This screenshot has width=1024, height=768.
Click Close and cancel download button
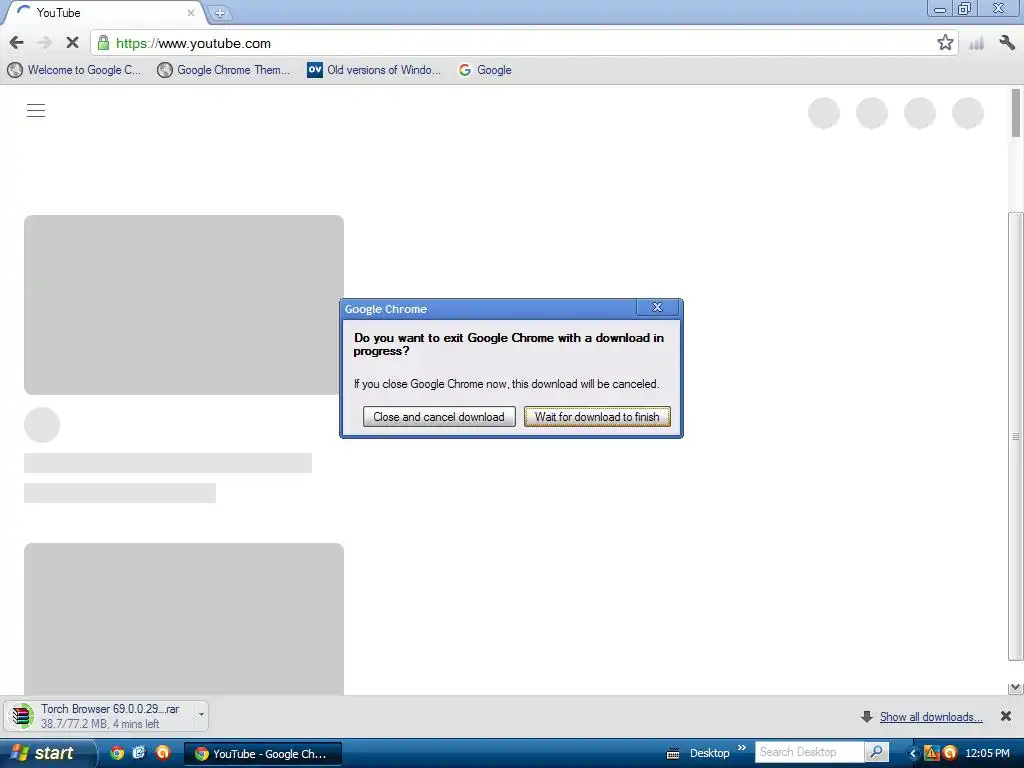[439, 417]
